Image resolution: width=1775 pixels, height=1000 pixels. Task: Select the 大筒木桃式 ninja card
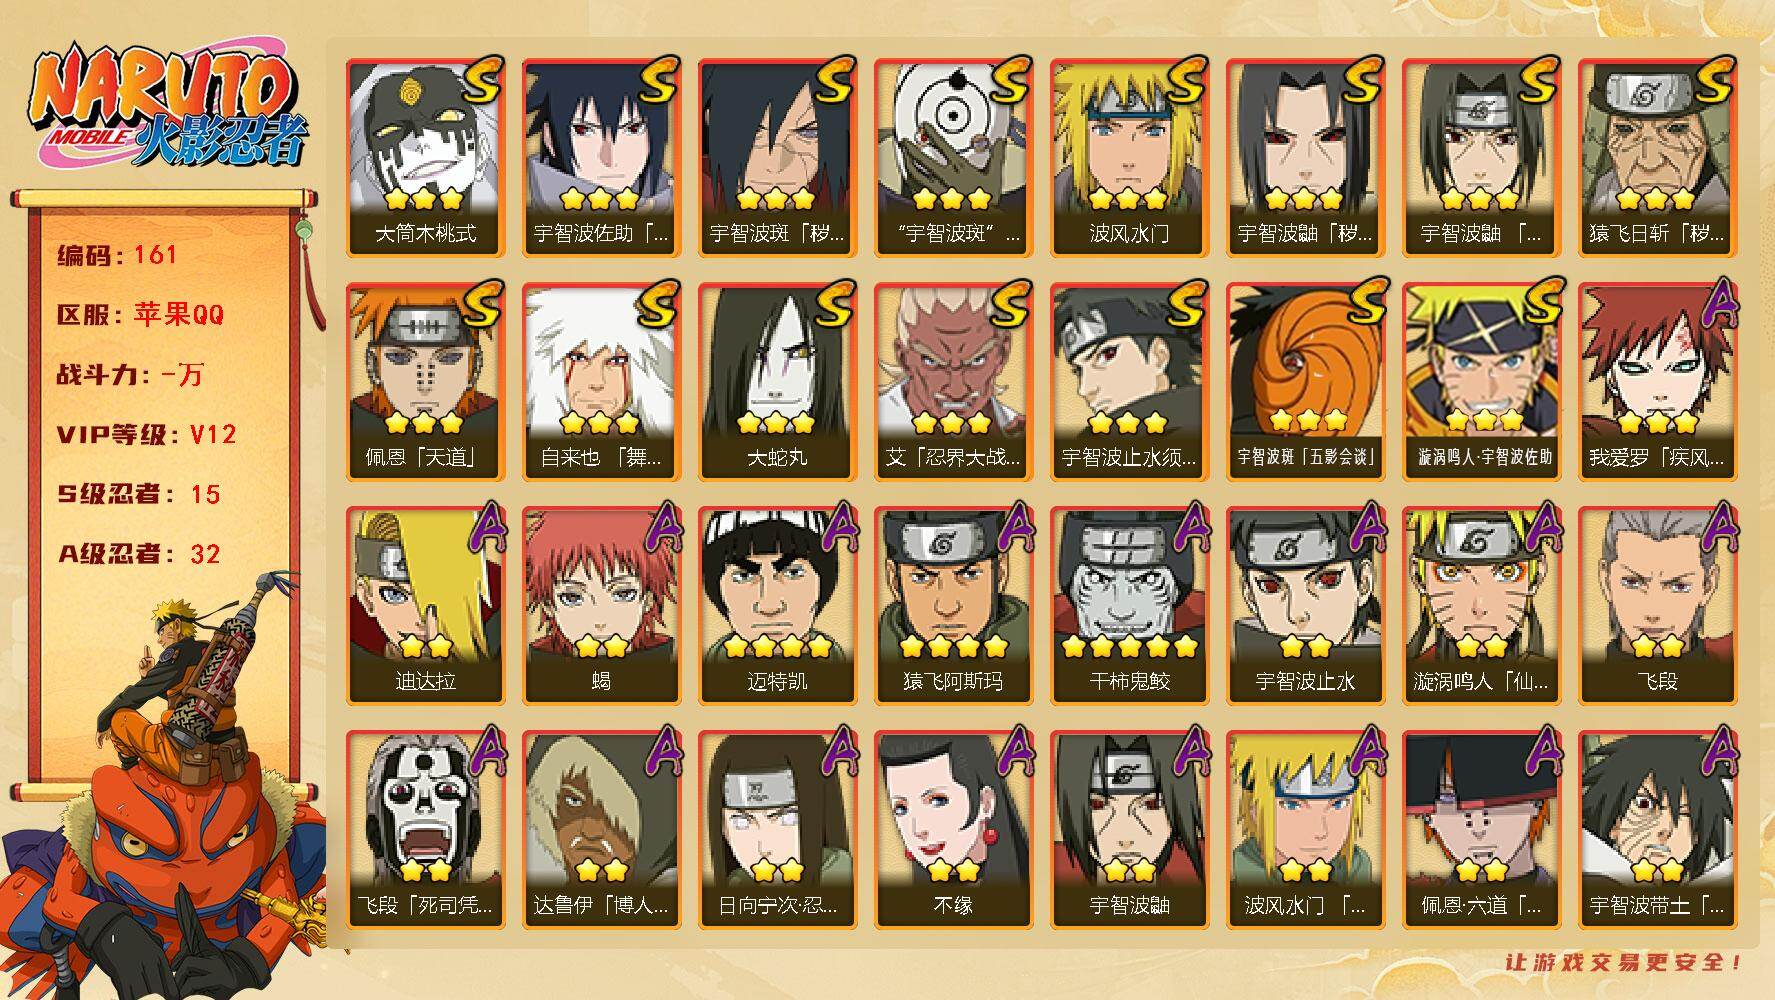click(x=425, y=158)
